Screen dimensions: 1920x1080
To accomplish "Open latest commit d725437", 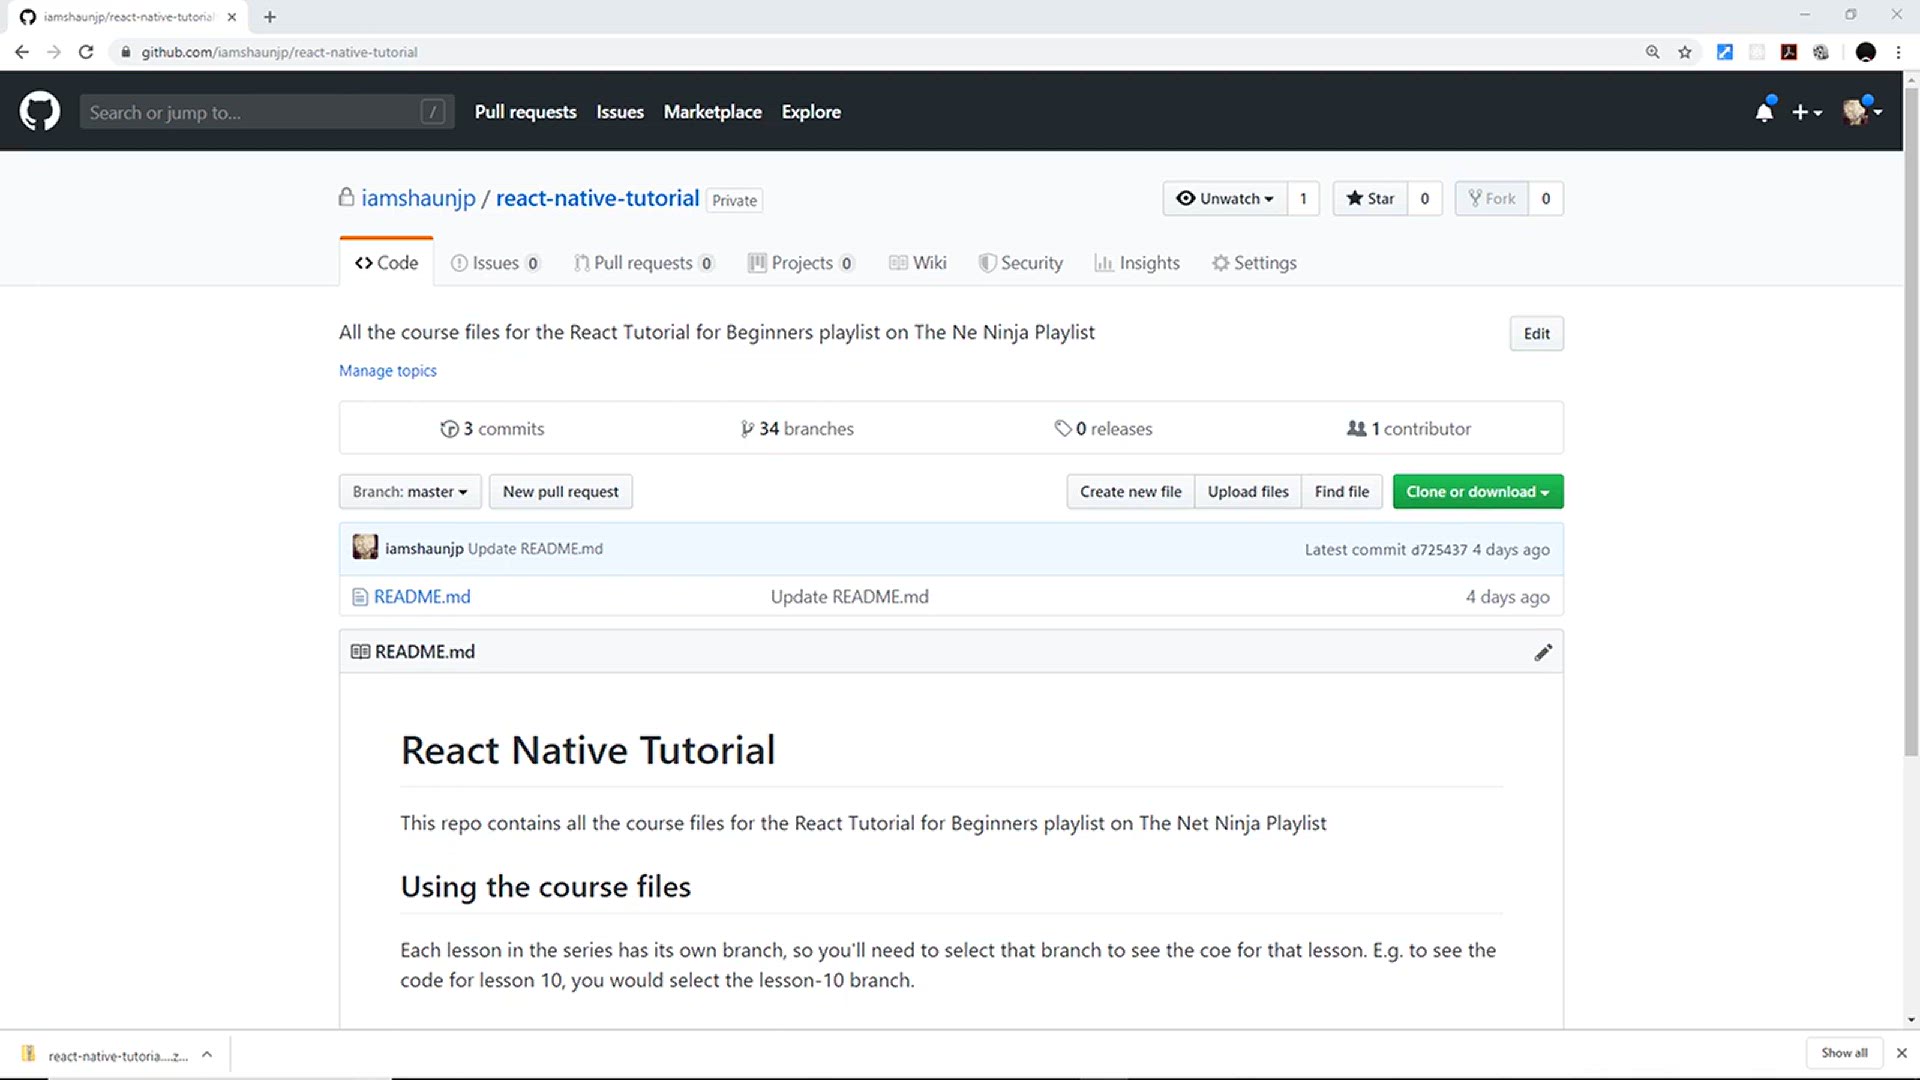I will (1439, 549).
